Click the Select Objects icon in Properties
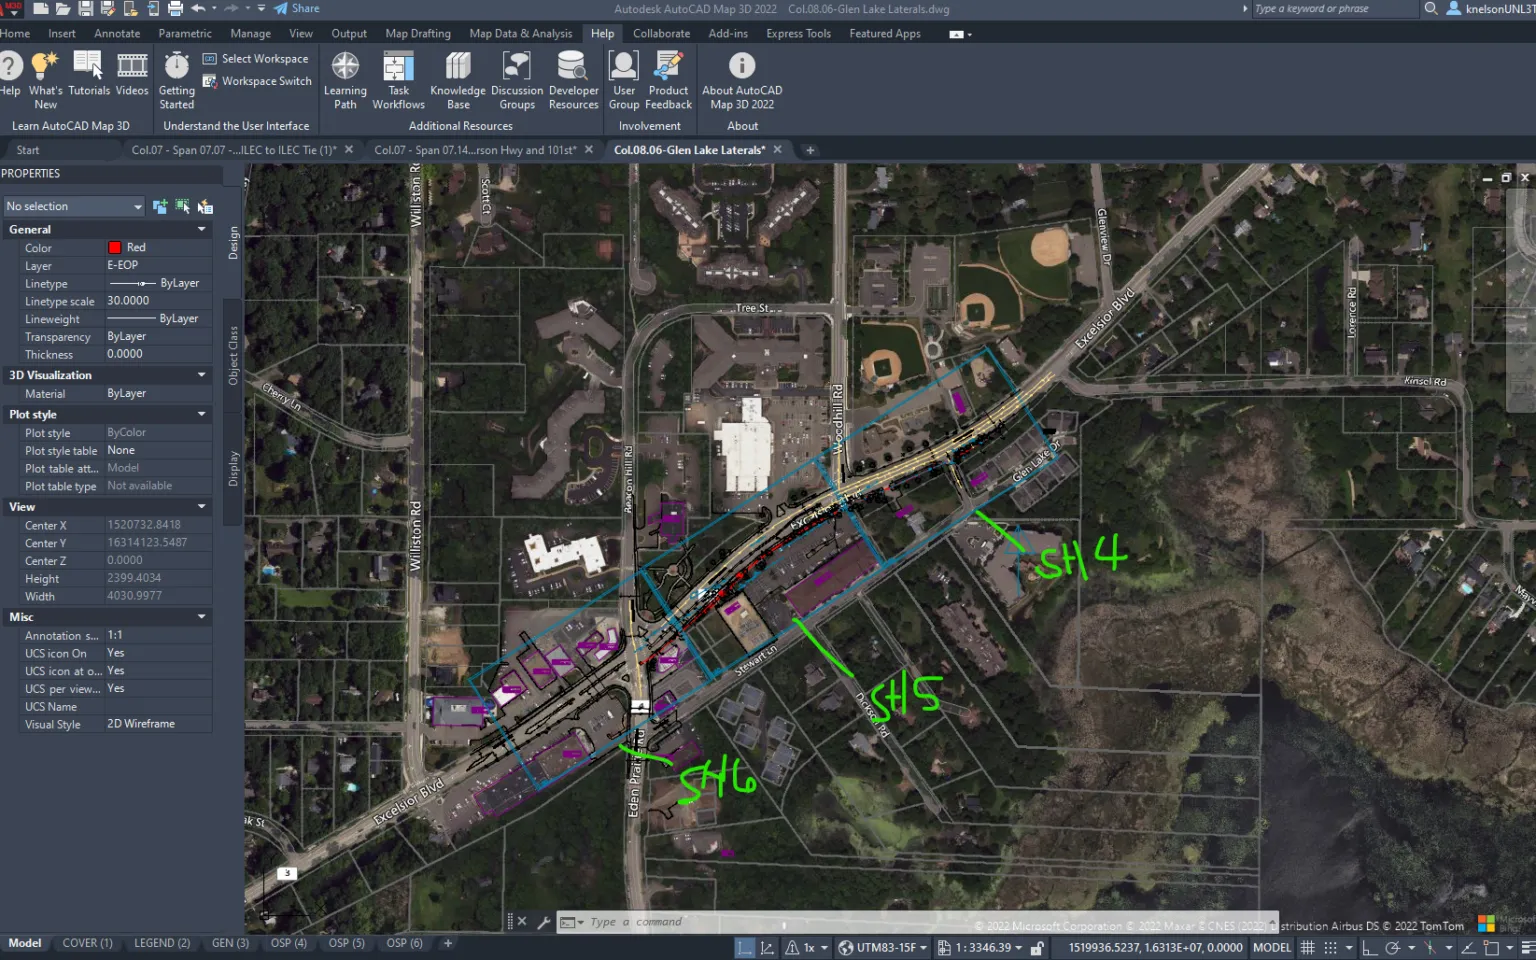 pos(182,207)
